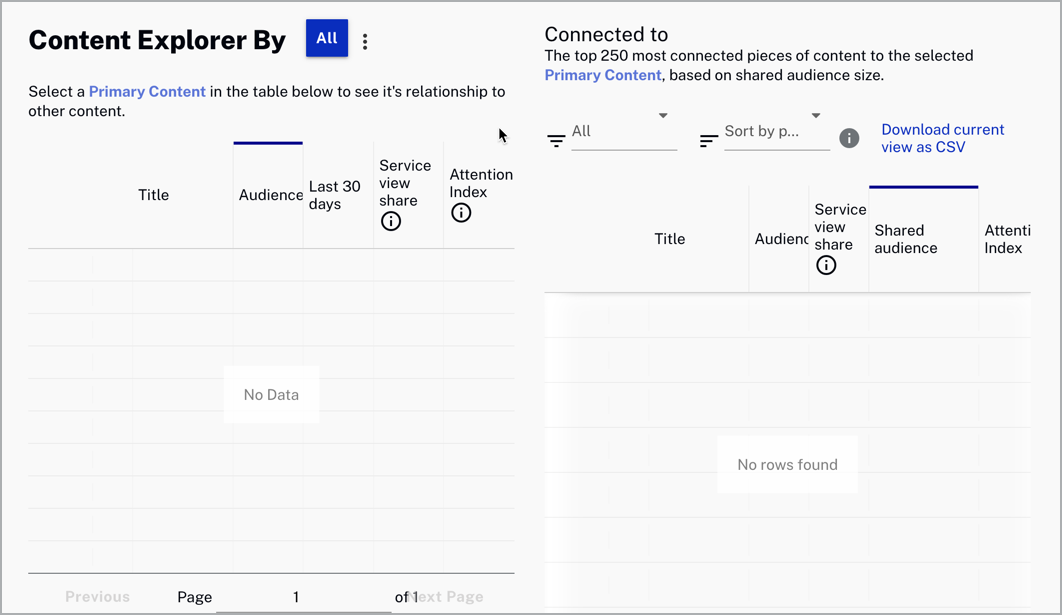Click the Attention Index info icon
Image resolution: width=1062 pixels, height=615 pixels.
click(461, 212)
